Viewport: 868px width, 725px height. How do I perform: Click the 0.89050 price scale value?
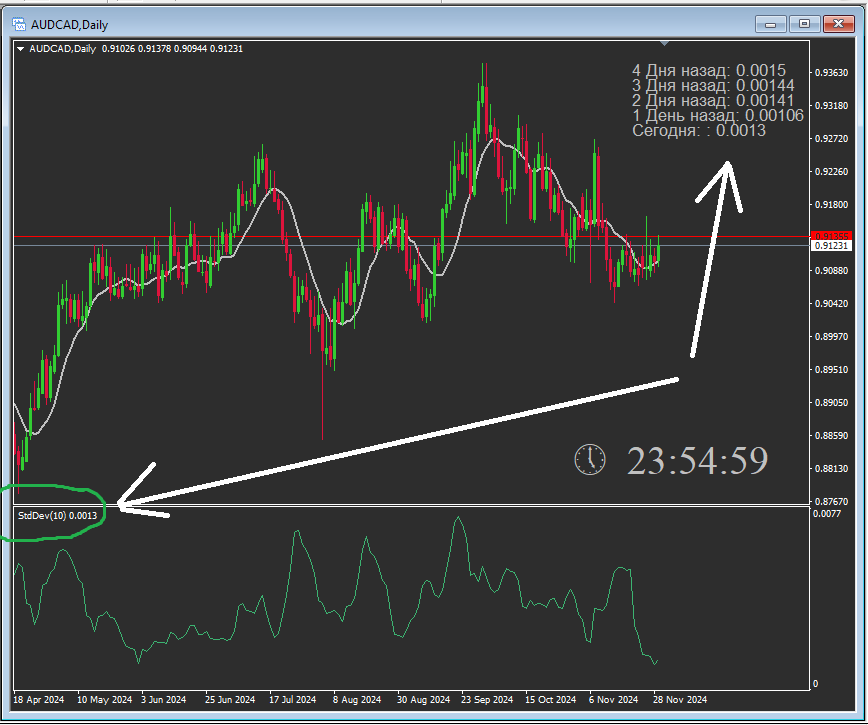click(831, 403)
